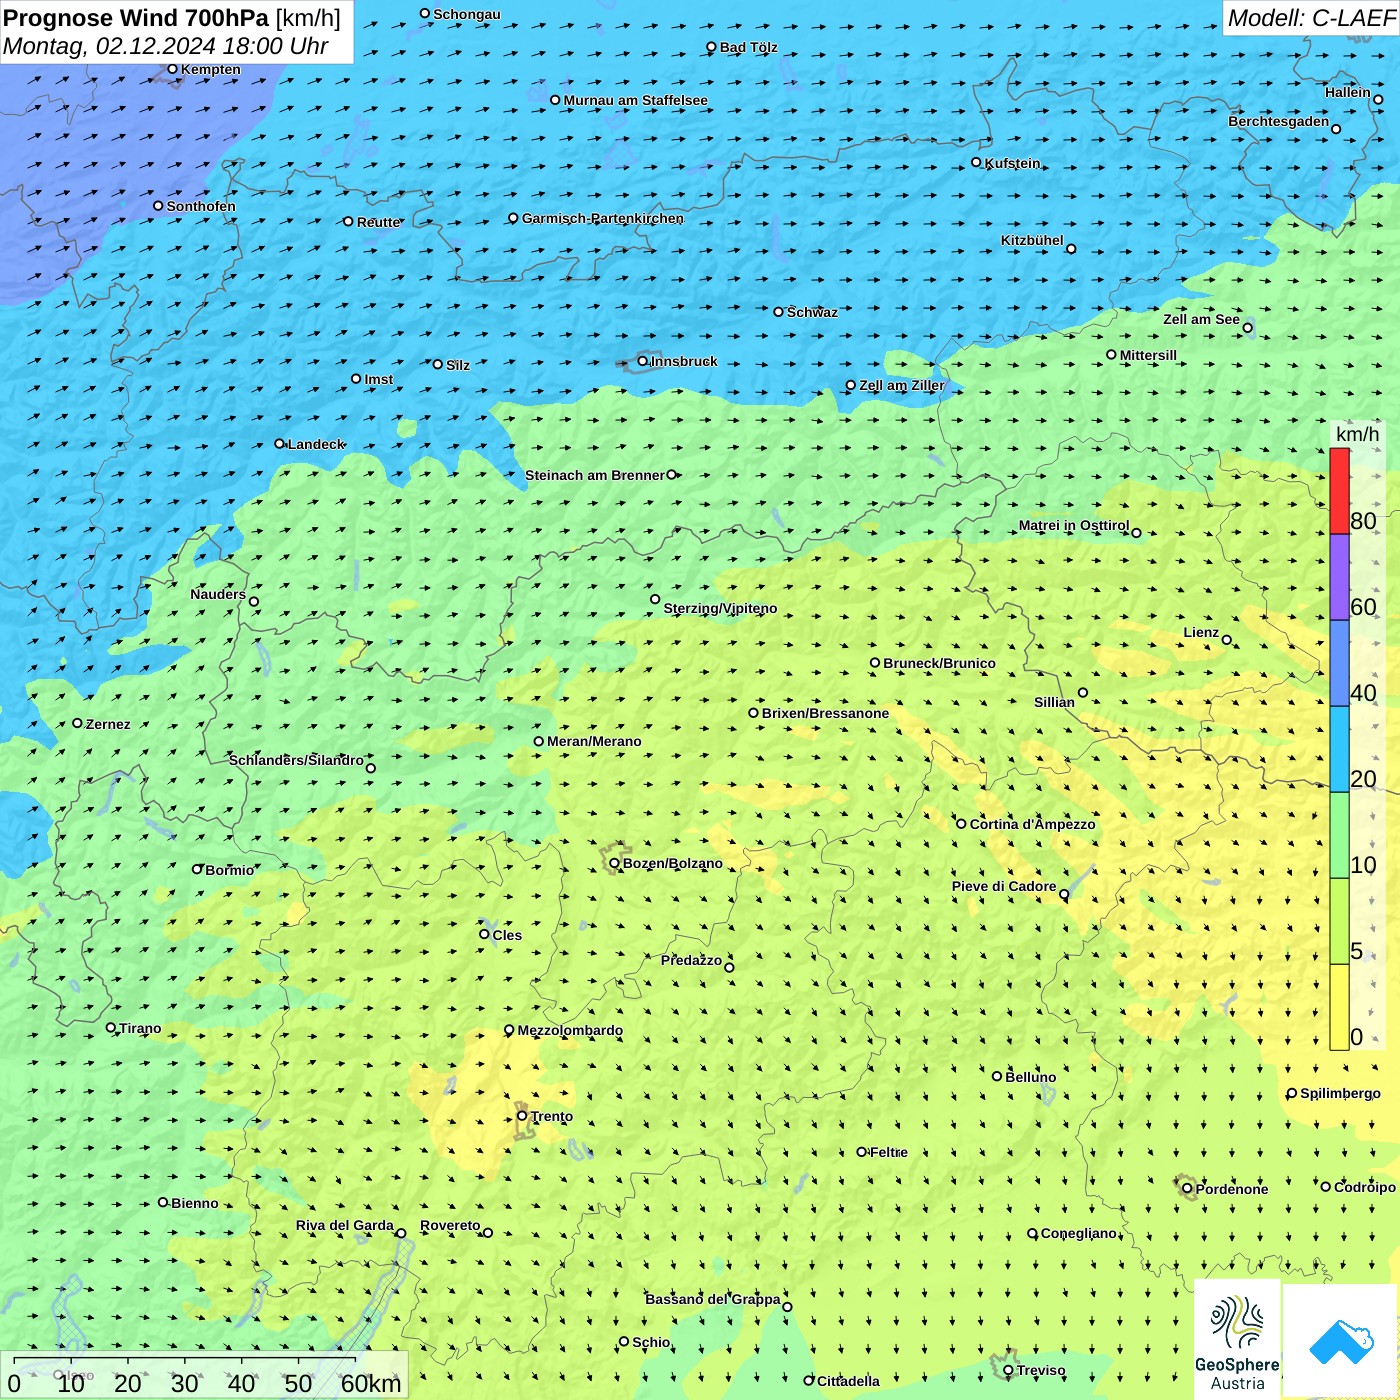Click the purple legend segment 60–80 km/h
1400x1400 pixels.
click(x=1339, y=577)
